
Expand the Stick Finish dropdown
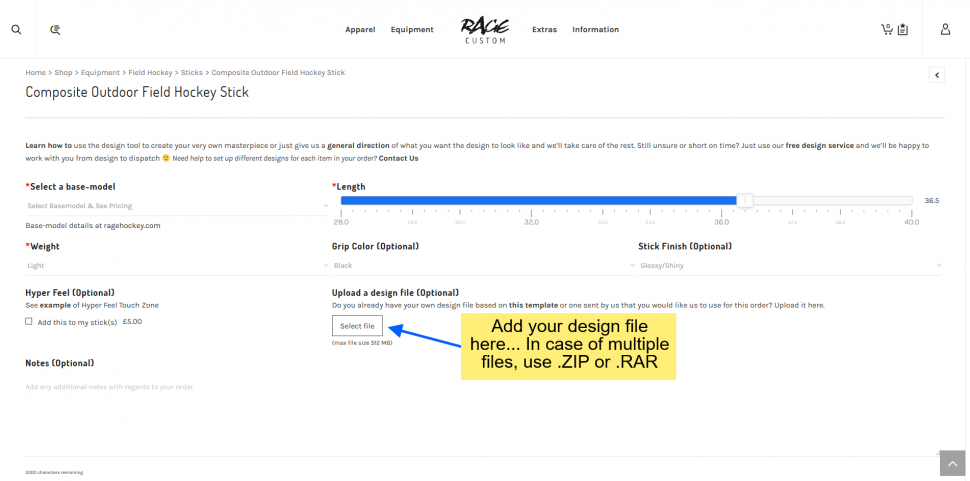789,266
